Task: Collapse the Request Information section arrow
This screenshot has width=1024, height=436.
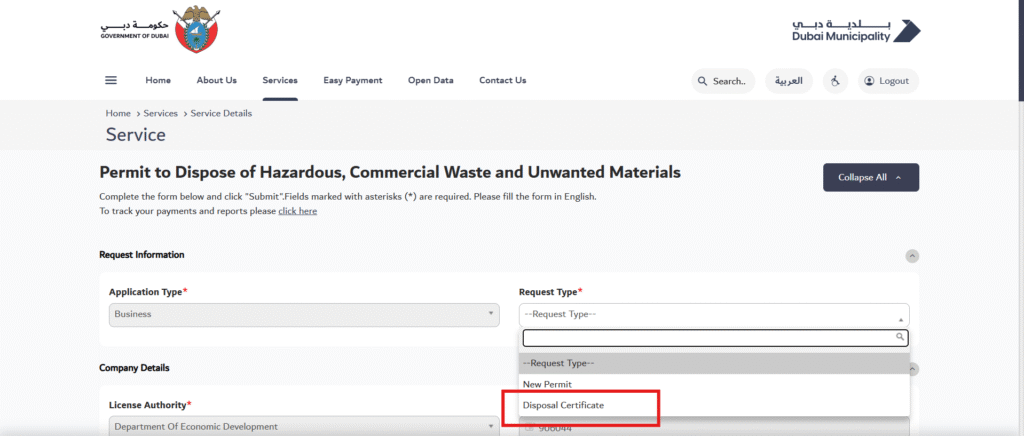Action: coord(911,256)
